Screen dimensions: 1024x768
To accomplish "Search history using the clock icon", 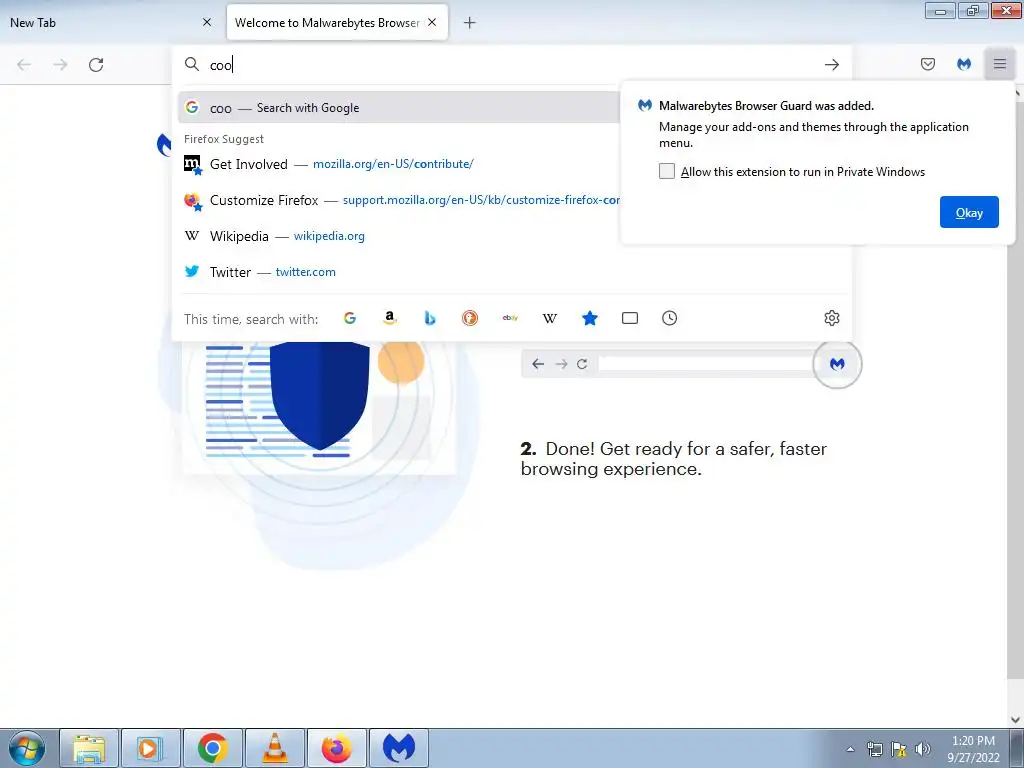I will (x=669, y=318).
